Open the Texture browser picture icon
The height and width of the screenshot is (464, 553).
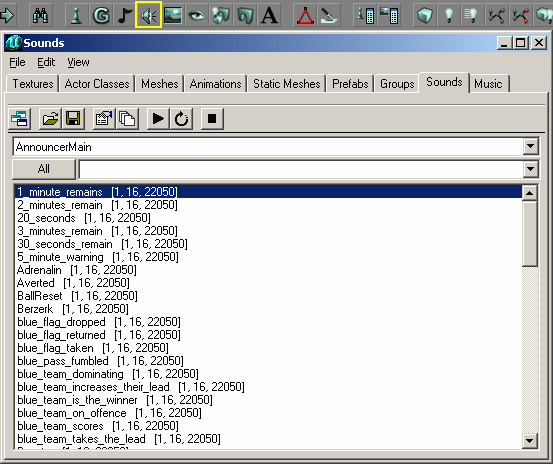click(173, 15)
